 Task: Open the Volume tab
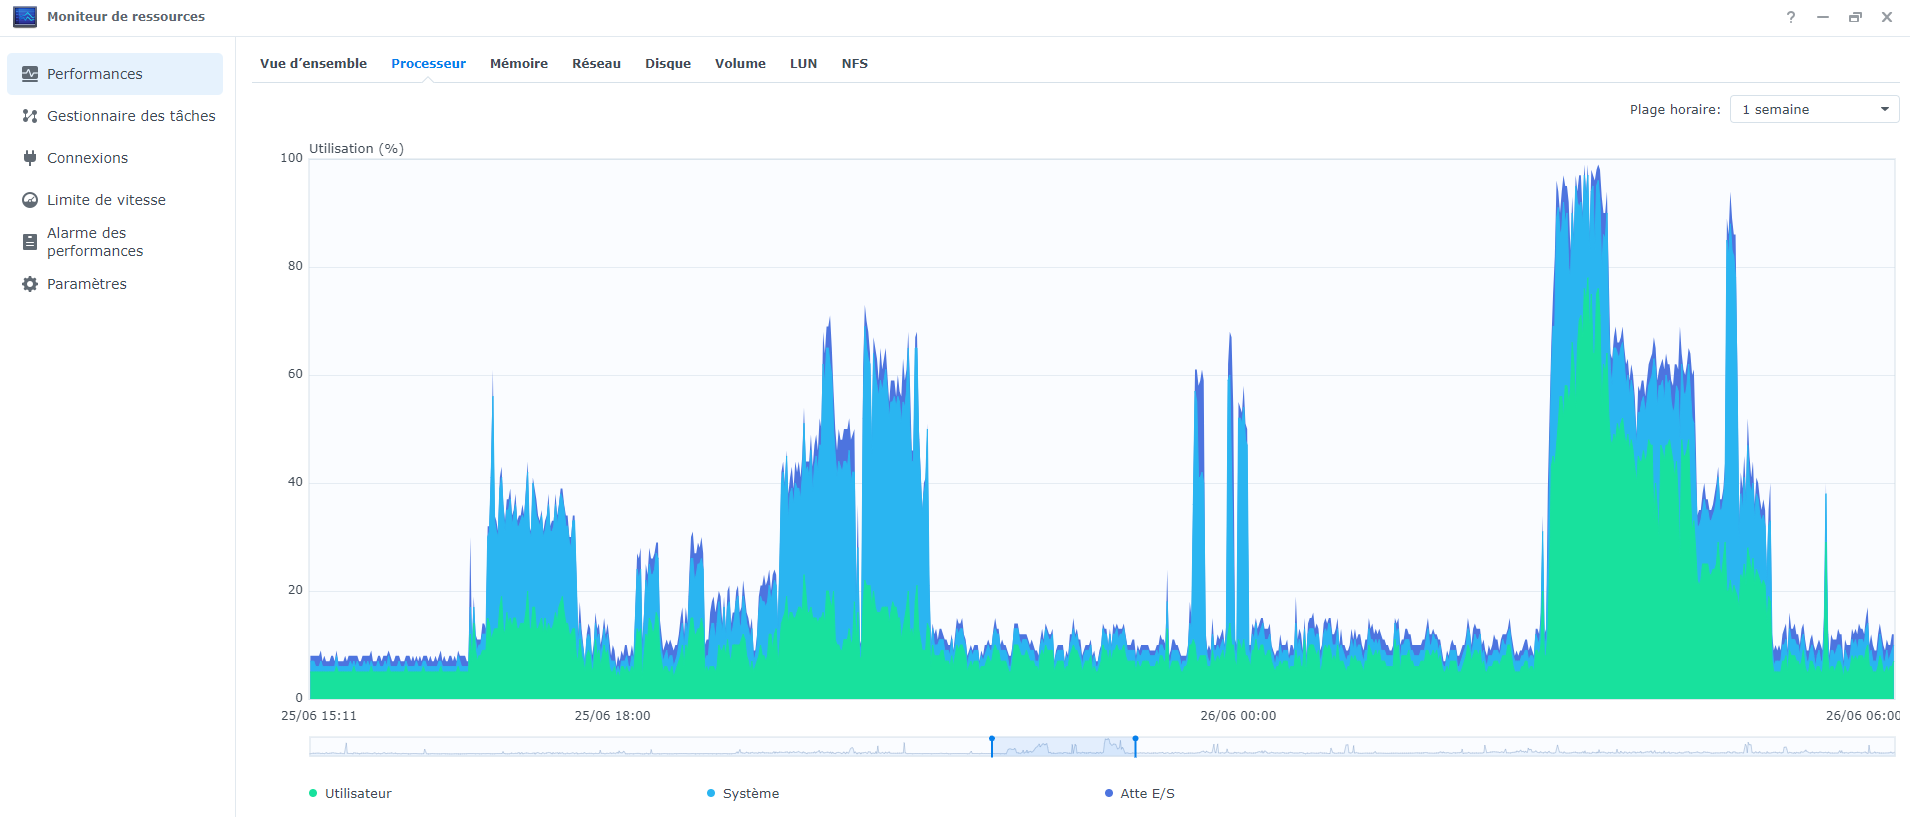tap(740, 63)
